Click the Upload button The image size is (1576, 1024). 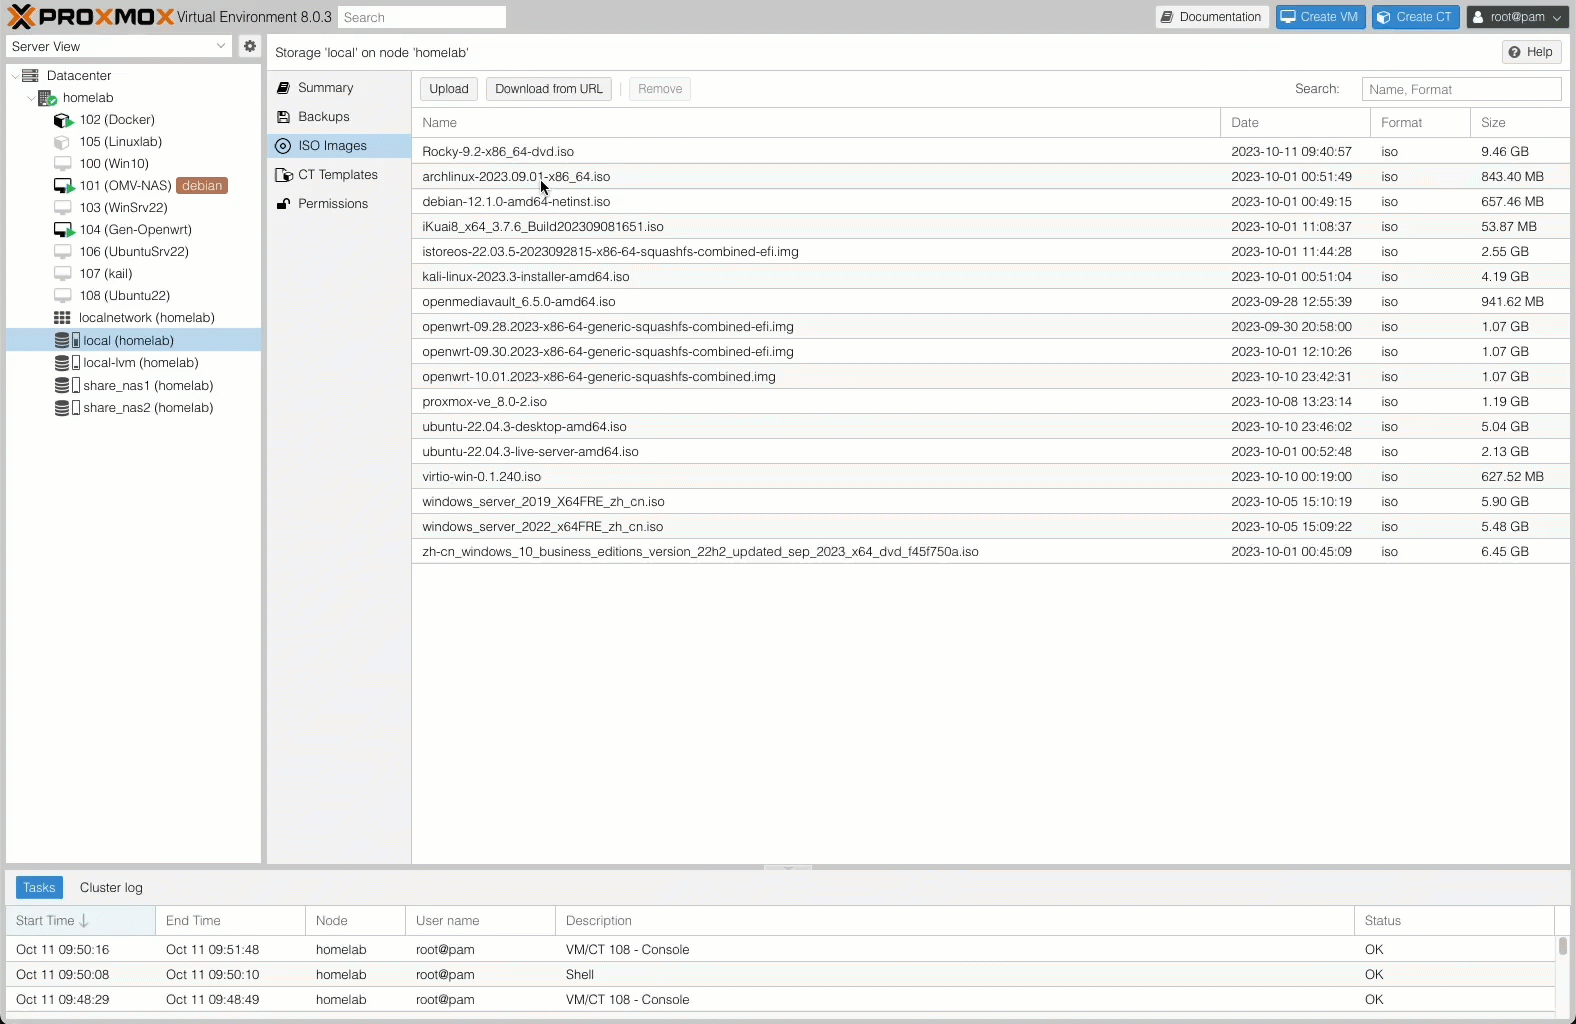(x=449, y=89)
